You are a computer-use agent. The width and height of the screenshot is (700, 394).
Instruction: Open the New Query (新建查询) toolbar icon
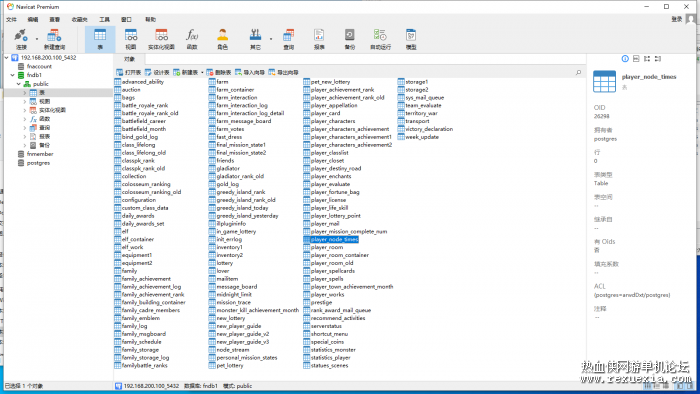(54, 39)
